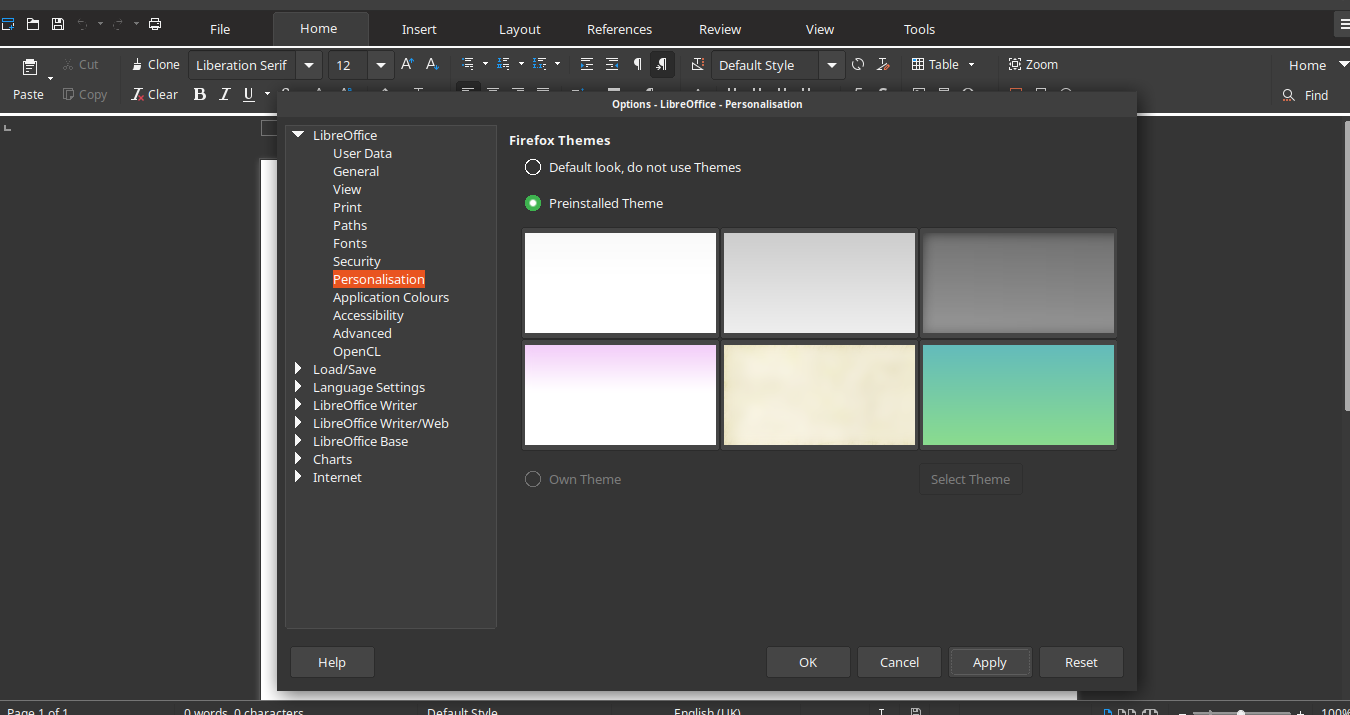Open the Liberation Serif font name dropdown
The height and width of the screenshot is (715, 1350).
(x=310, y=65)
